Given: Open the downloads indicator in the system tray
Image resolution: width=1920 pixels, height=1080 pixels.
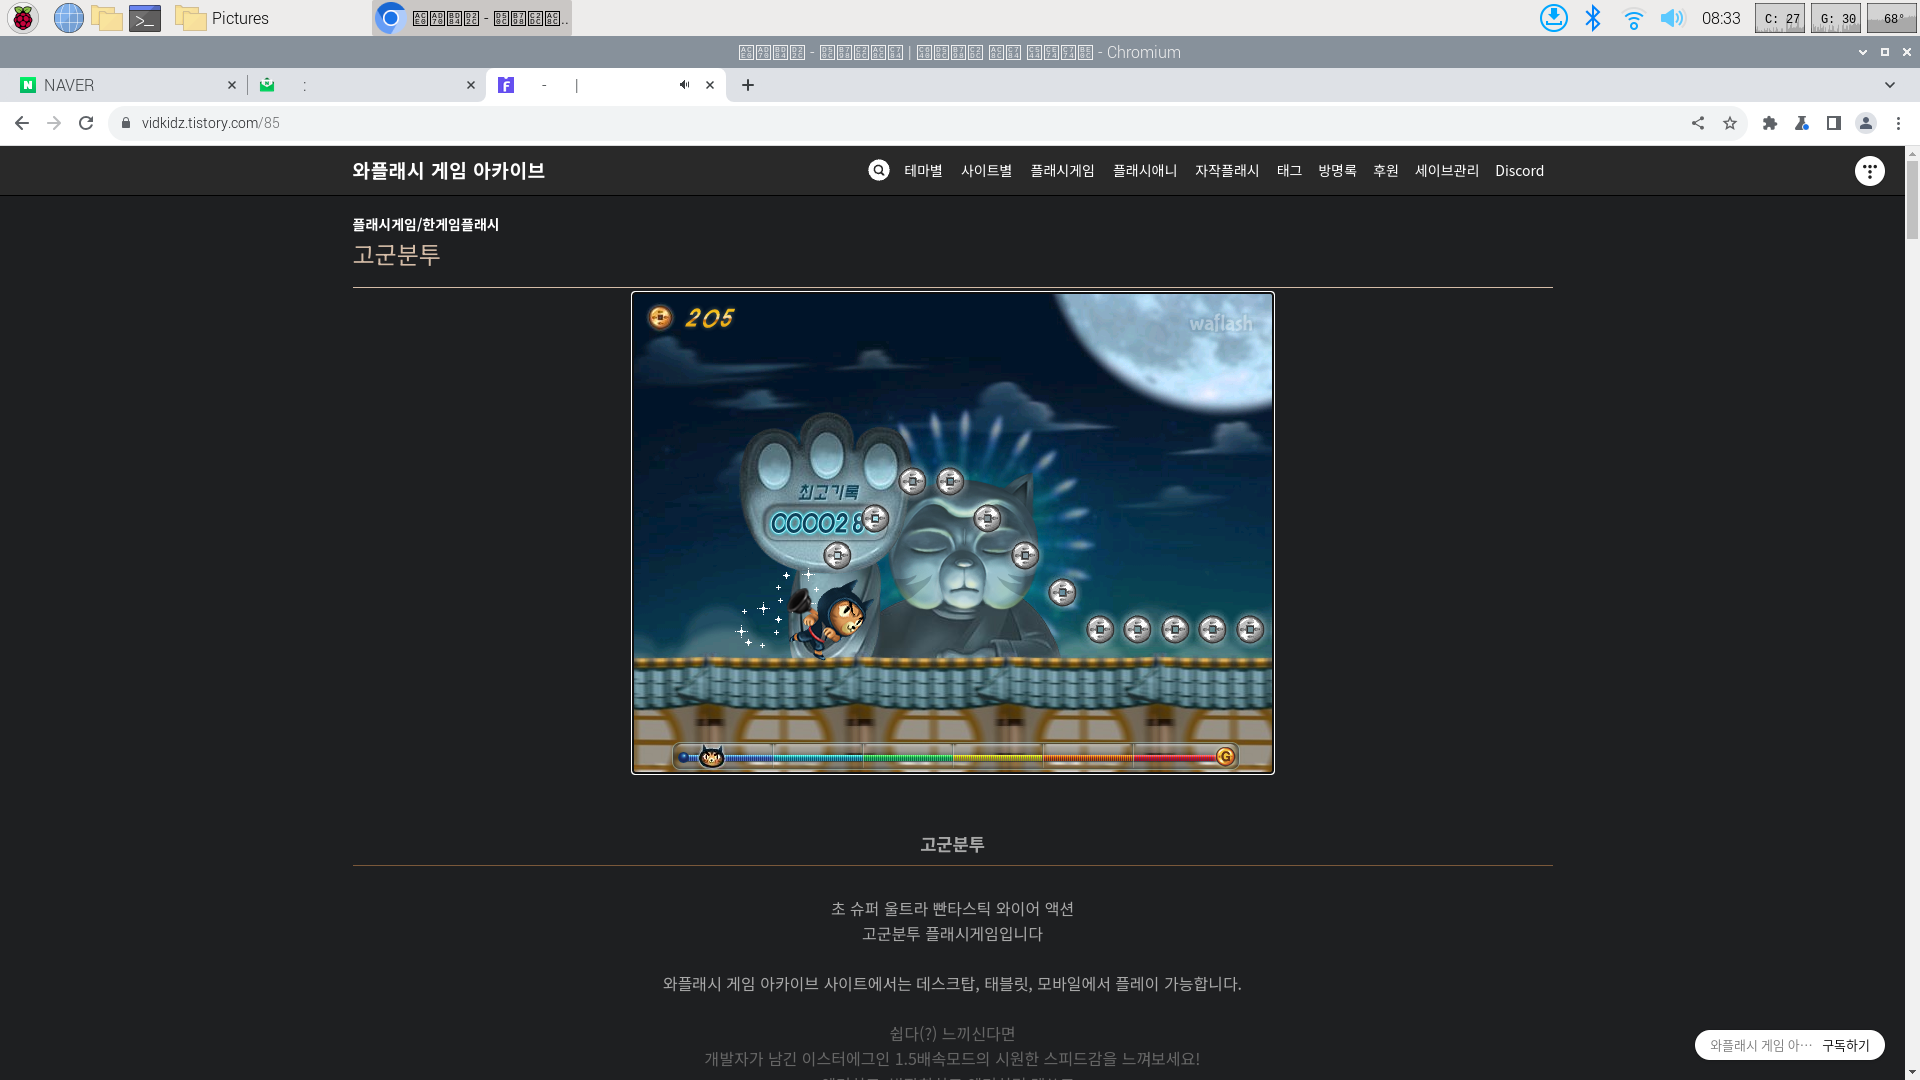Looking at the screenshot, I should pos(1553,18).
